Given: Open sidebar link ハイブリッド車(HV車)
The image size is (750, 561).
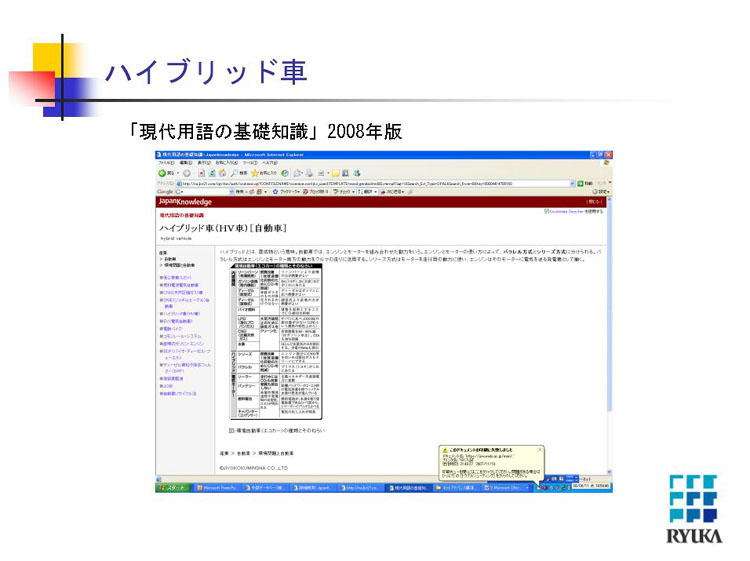Looking at the screenshot, I should click(181, 314).
